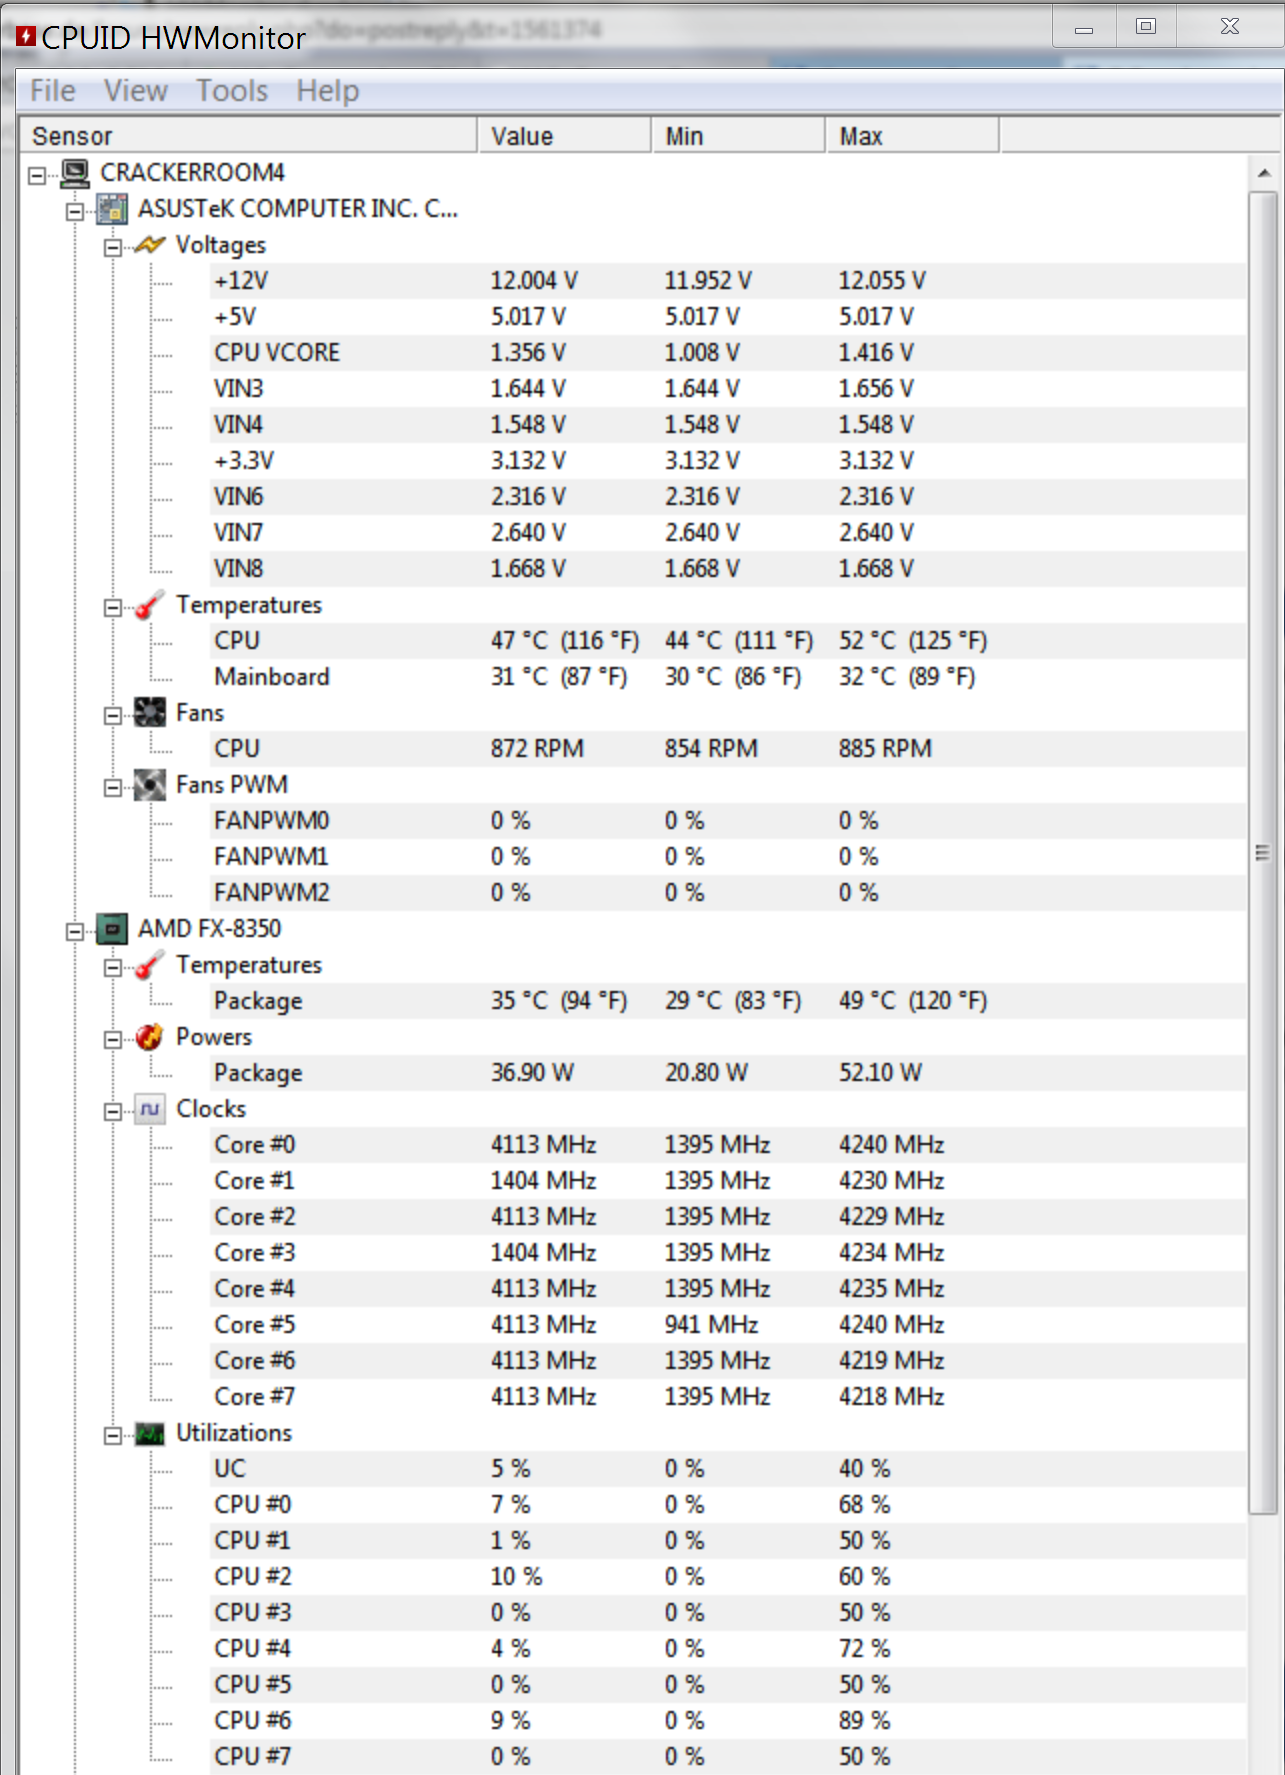Screen dimensions: 1285x1775
Task: Click the Sensor column header
Action: point(248,136)
